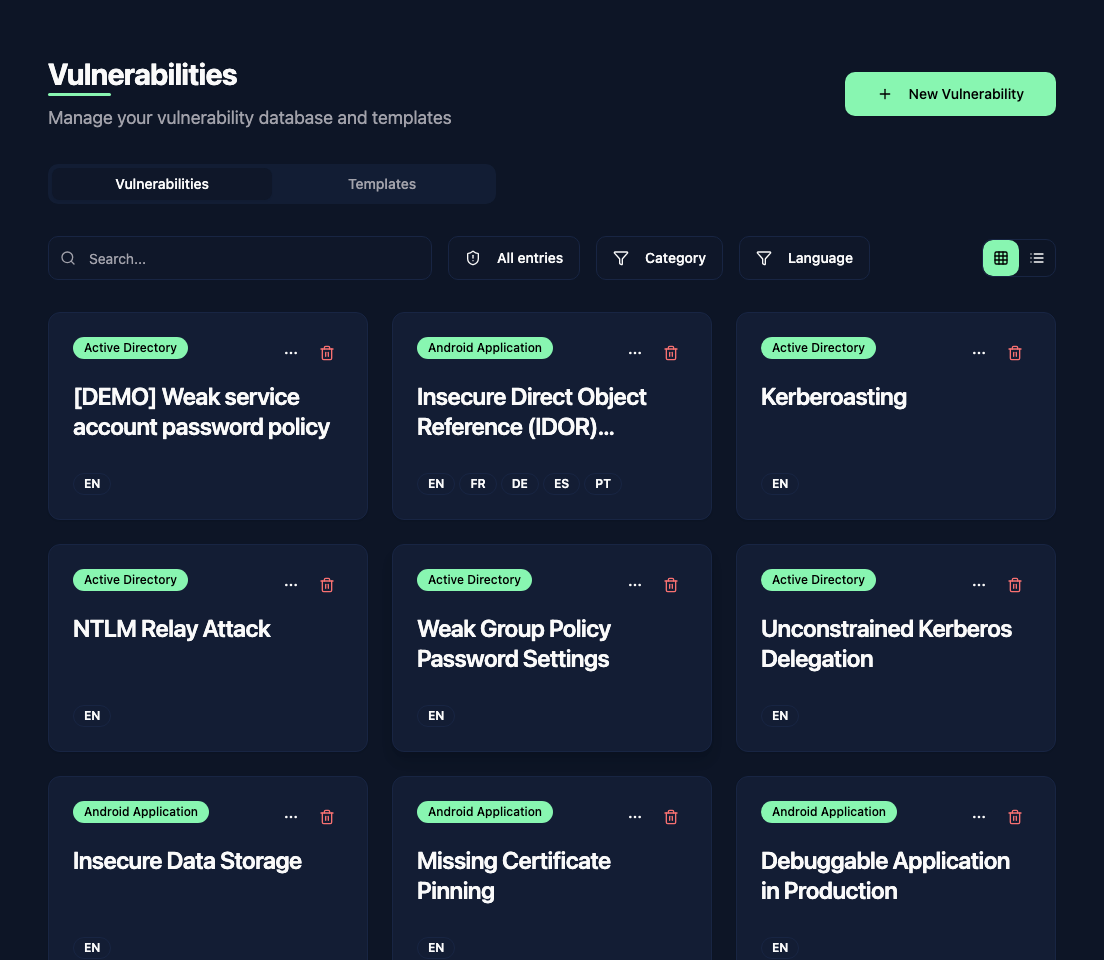Screen dimensions: 1104x960
Task: Select DE language on IDOR card
Action: click(x=520, y=484)
